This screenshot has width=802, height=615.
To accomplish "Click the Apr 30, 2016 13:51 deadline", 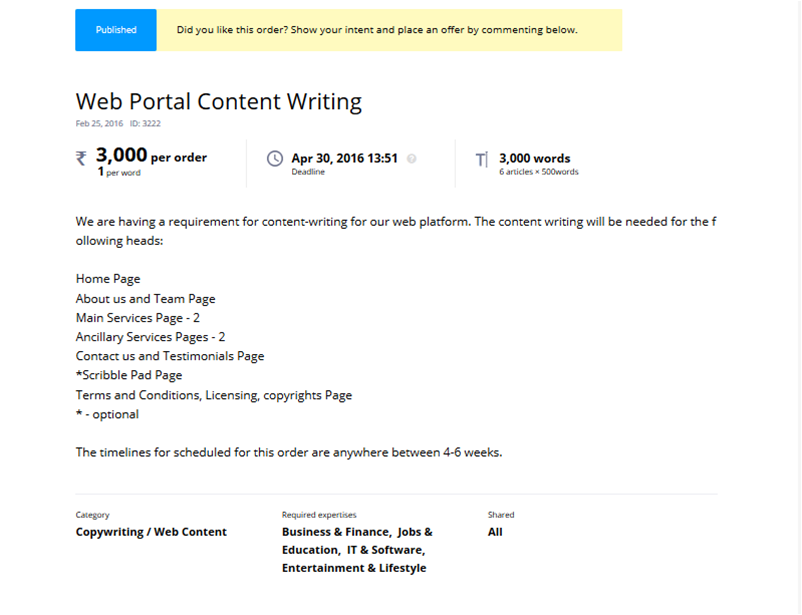I will point(344,158).
